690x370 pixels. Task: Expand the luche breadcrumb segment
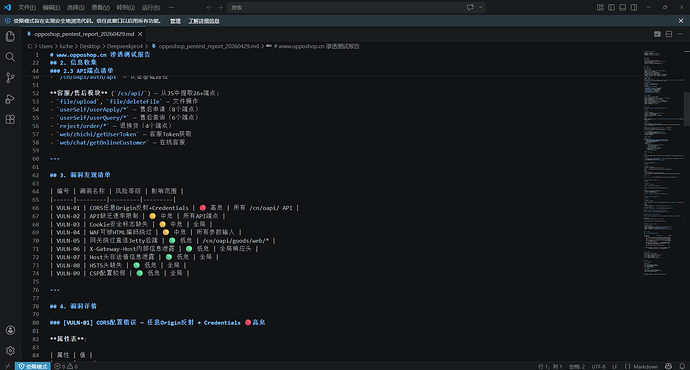coord(66,46)
